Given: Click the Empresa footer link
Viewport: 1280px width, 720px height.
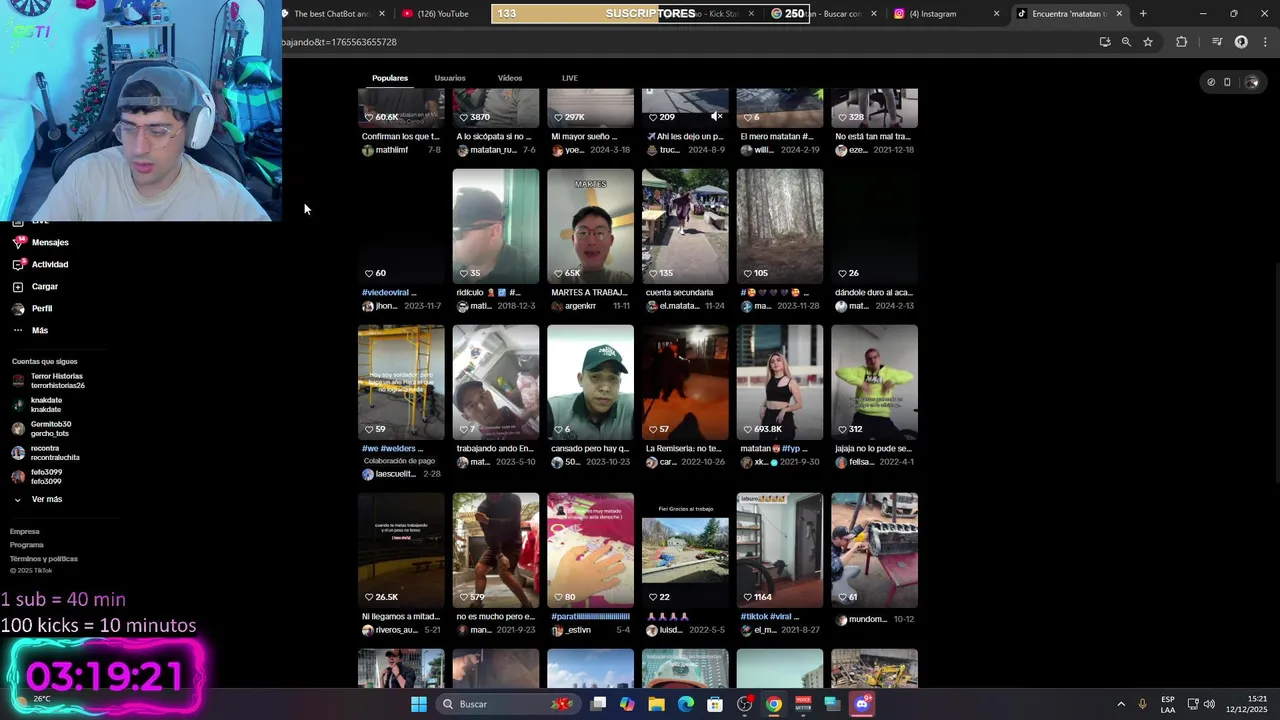Looking at the screenshot, I should [x=25, y=532].
